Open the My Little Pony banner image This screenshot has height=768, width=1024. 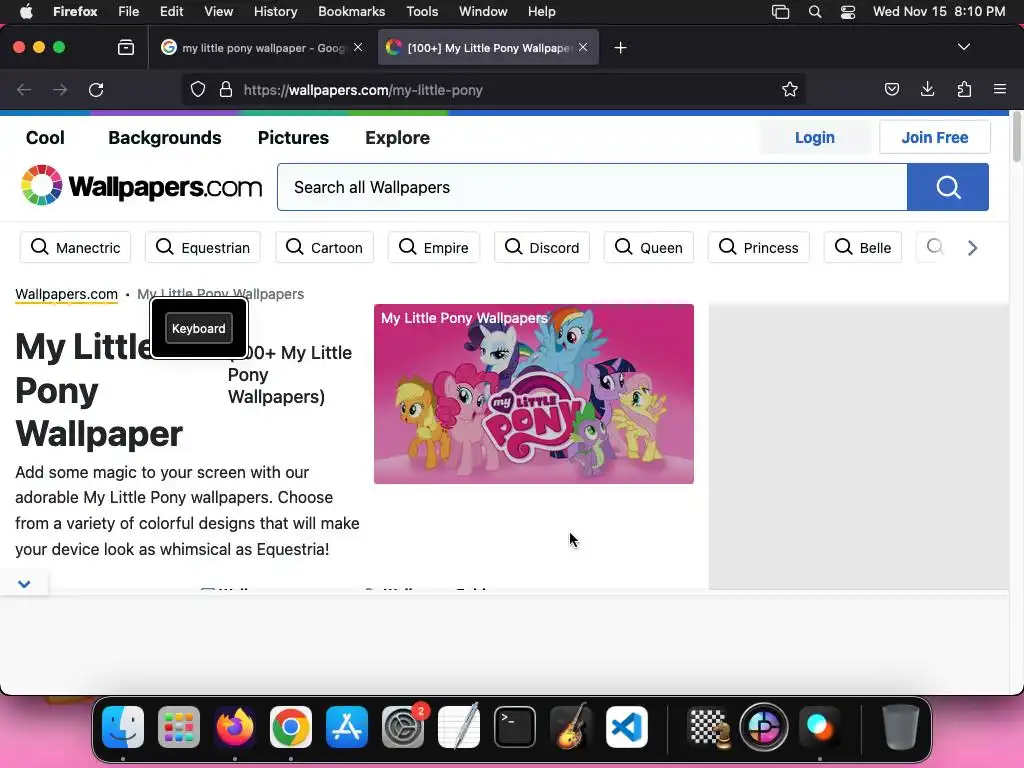[534, 394]
